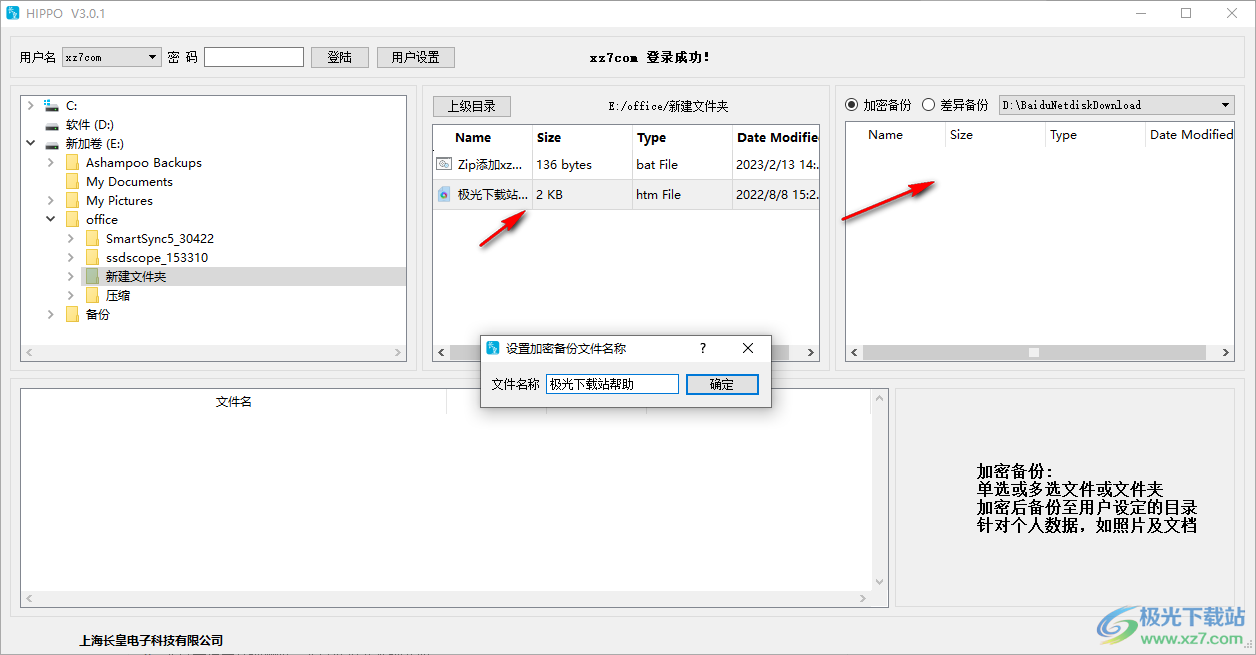Viewport: 1256px width, 655px height.
Task: Select the office folder icon
Action: coord(73,219)
